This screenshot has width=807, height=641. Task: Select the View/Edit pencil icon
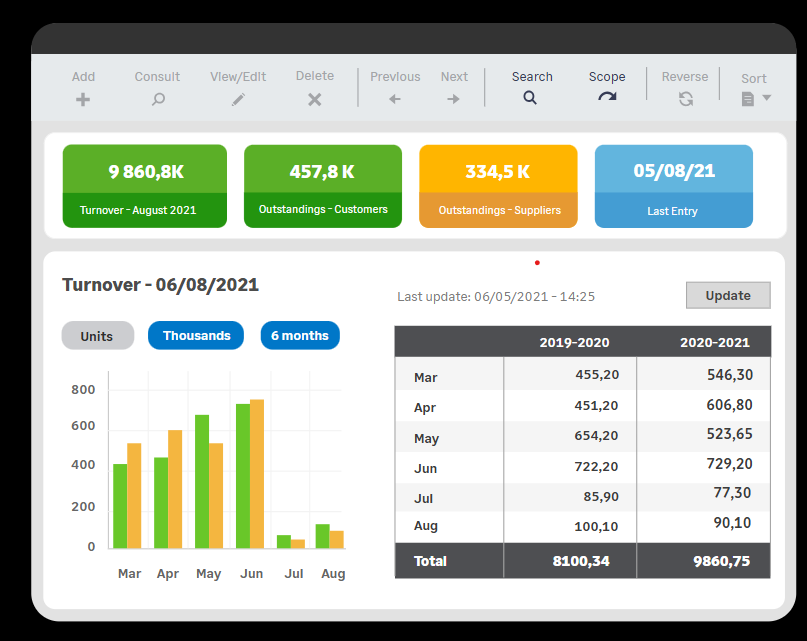(x=238, y=99)
